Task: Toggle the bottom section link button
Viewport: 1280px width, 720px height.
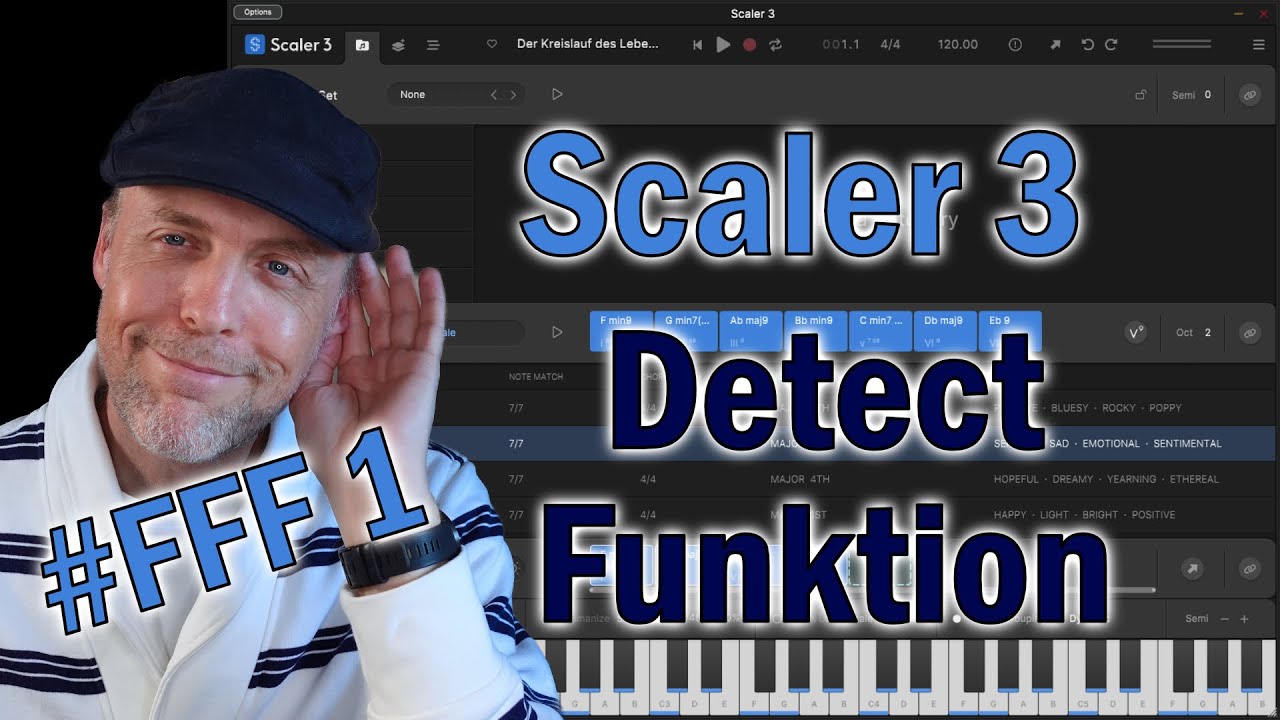Action: pos(1249,569)
